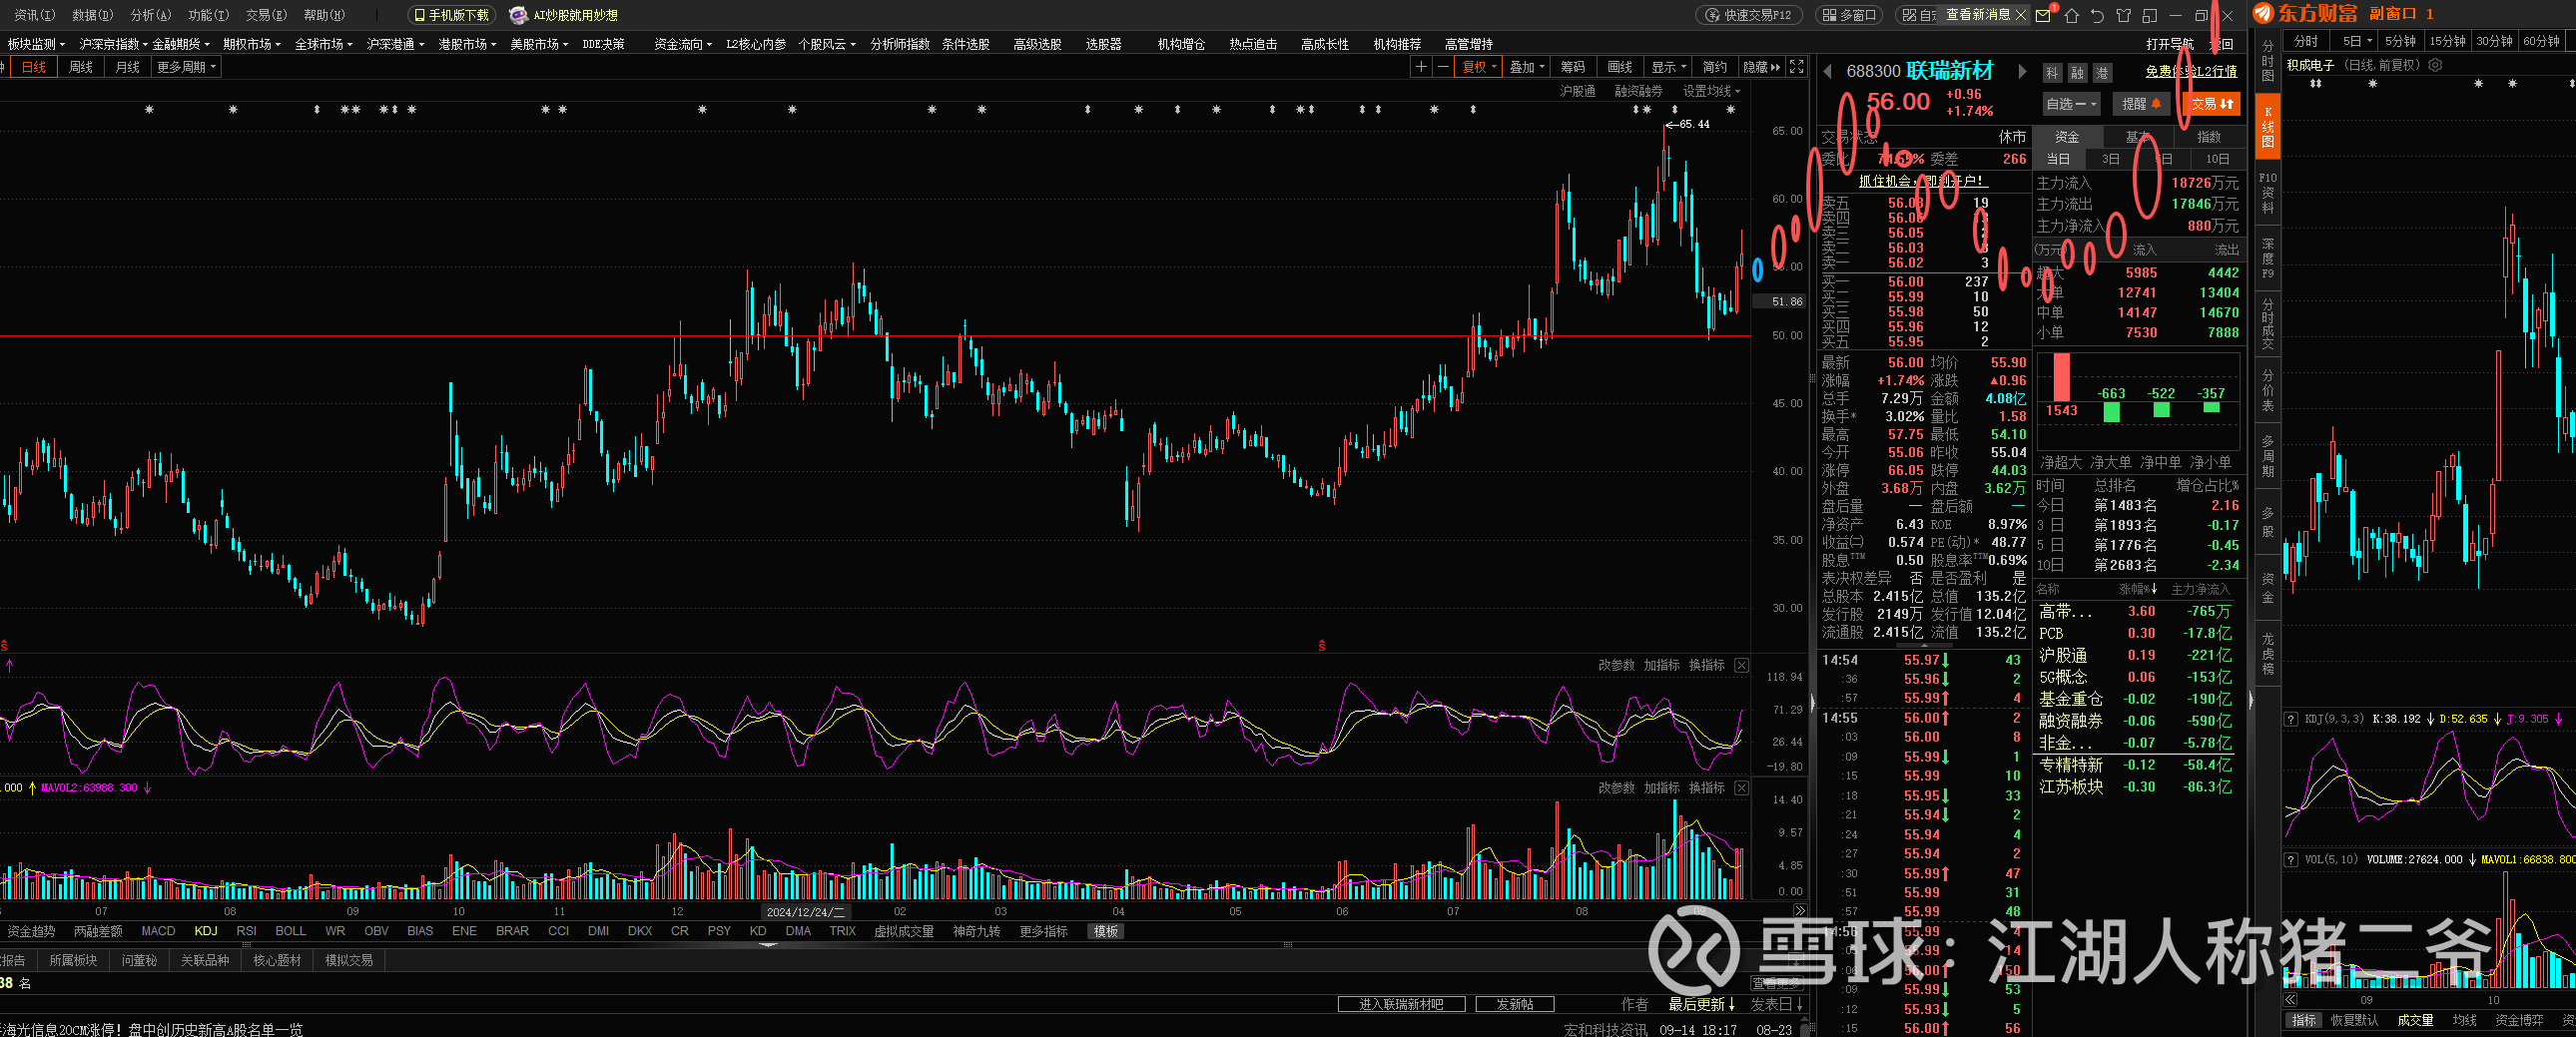The image size is (2576, 1037).
Task: Toggle the 隐藏 side panel button
Action: pos(1762,67)
